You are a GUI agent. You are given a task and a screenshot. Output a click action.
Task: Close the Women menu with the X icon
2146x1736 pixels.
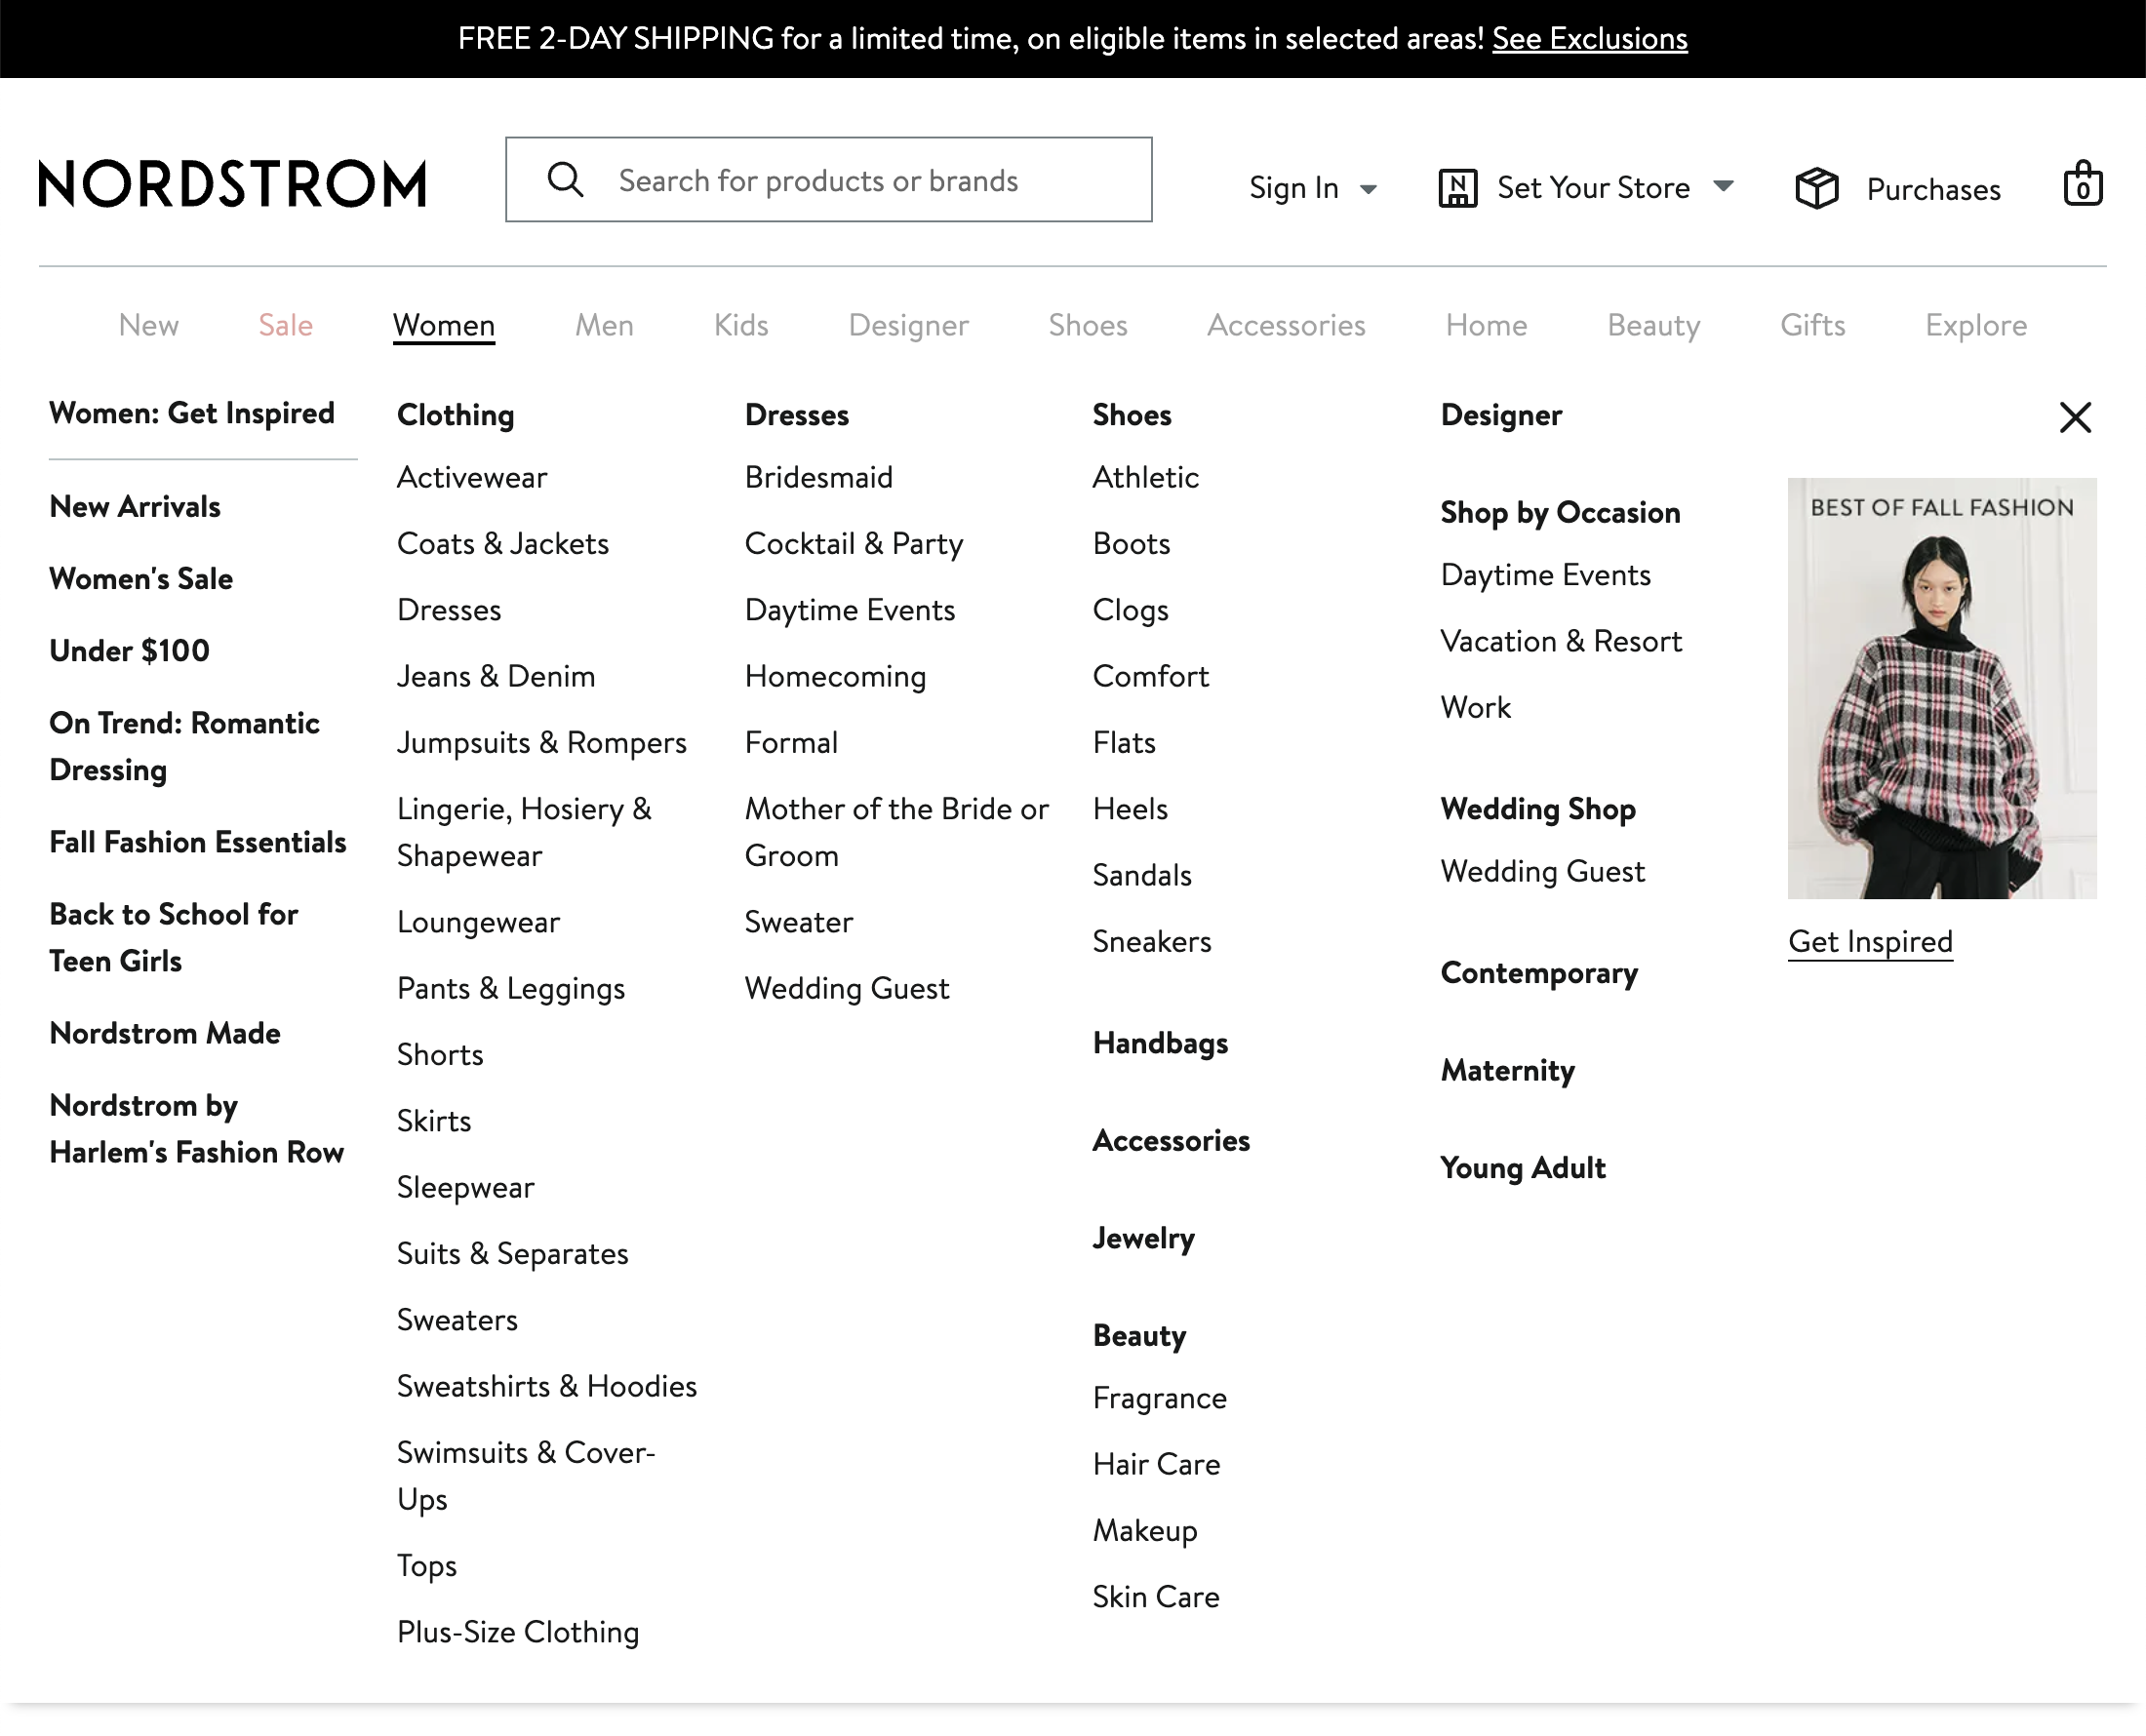[2075, 419]
